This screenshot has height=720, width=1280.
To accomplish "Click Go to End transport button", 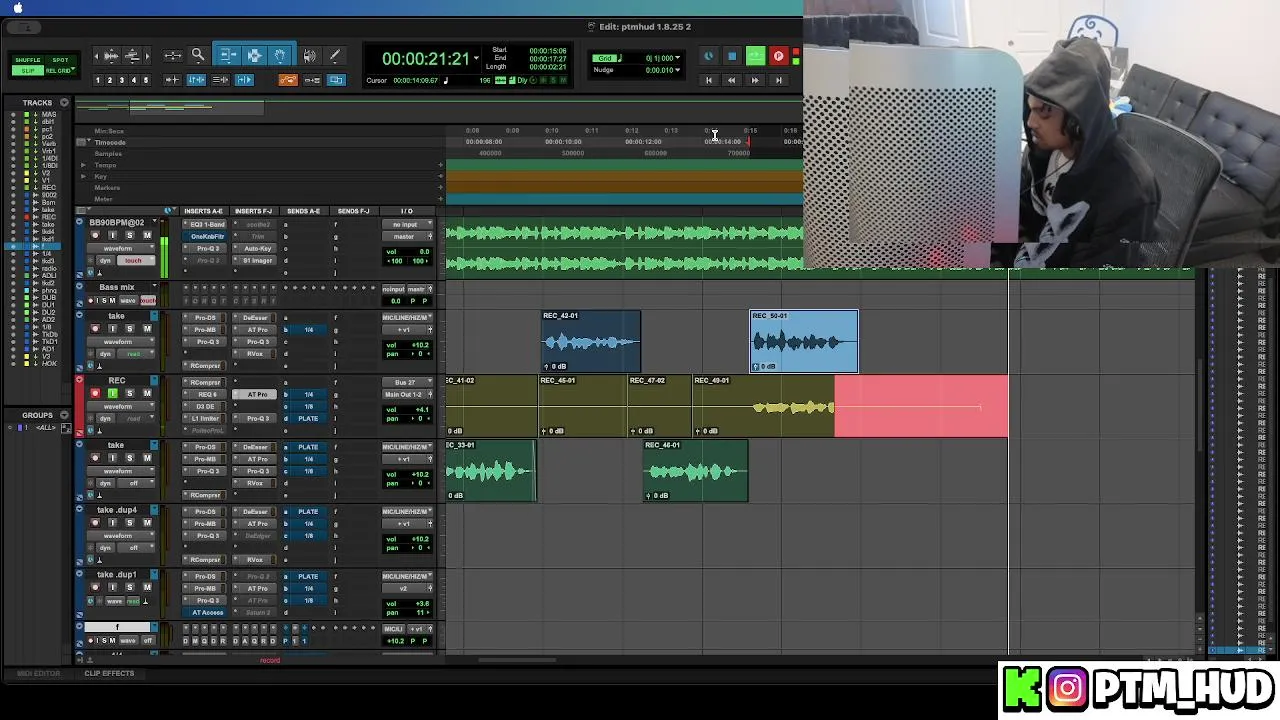I will click(x=779, y=80).
